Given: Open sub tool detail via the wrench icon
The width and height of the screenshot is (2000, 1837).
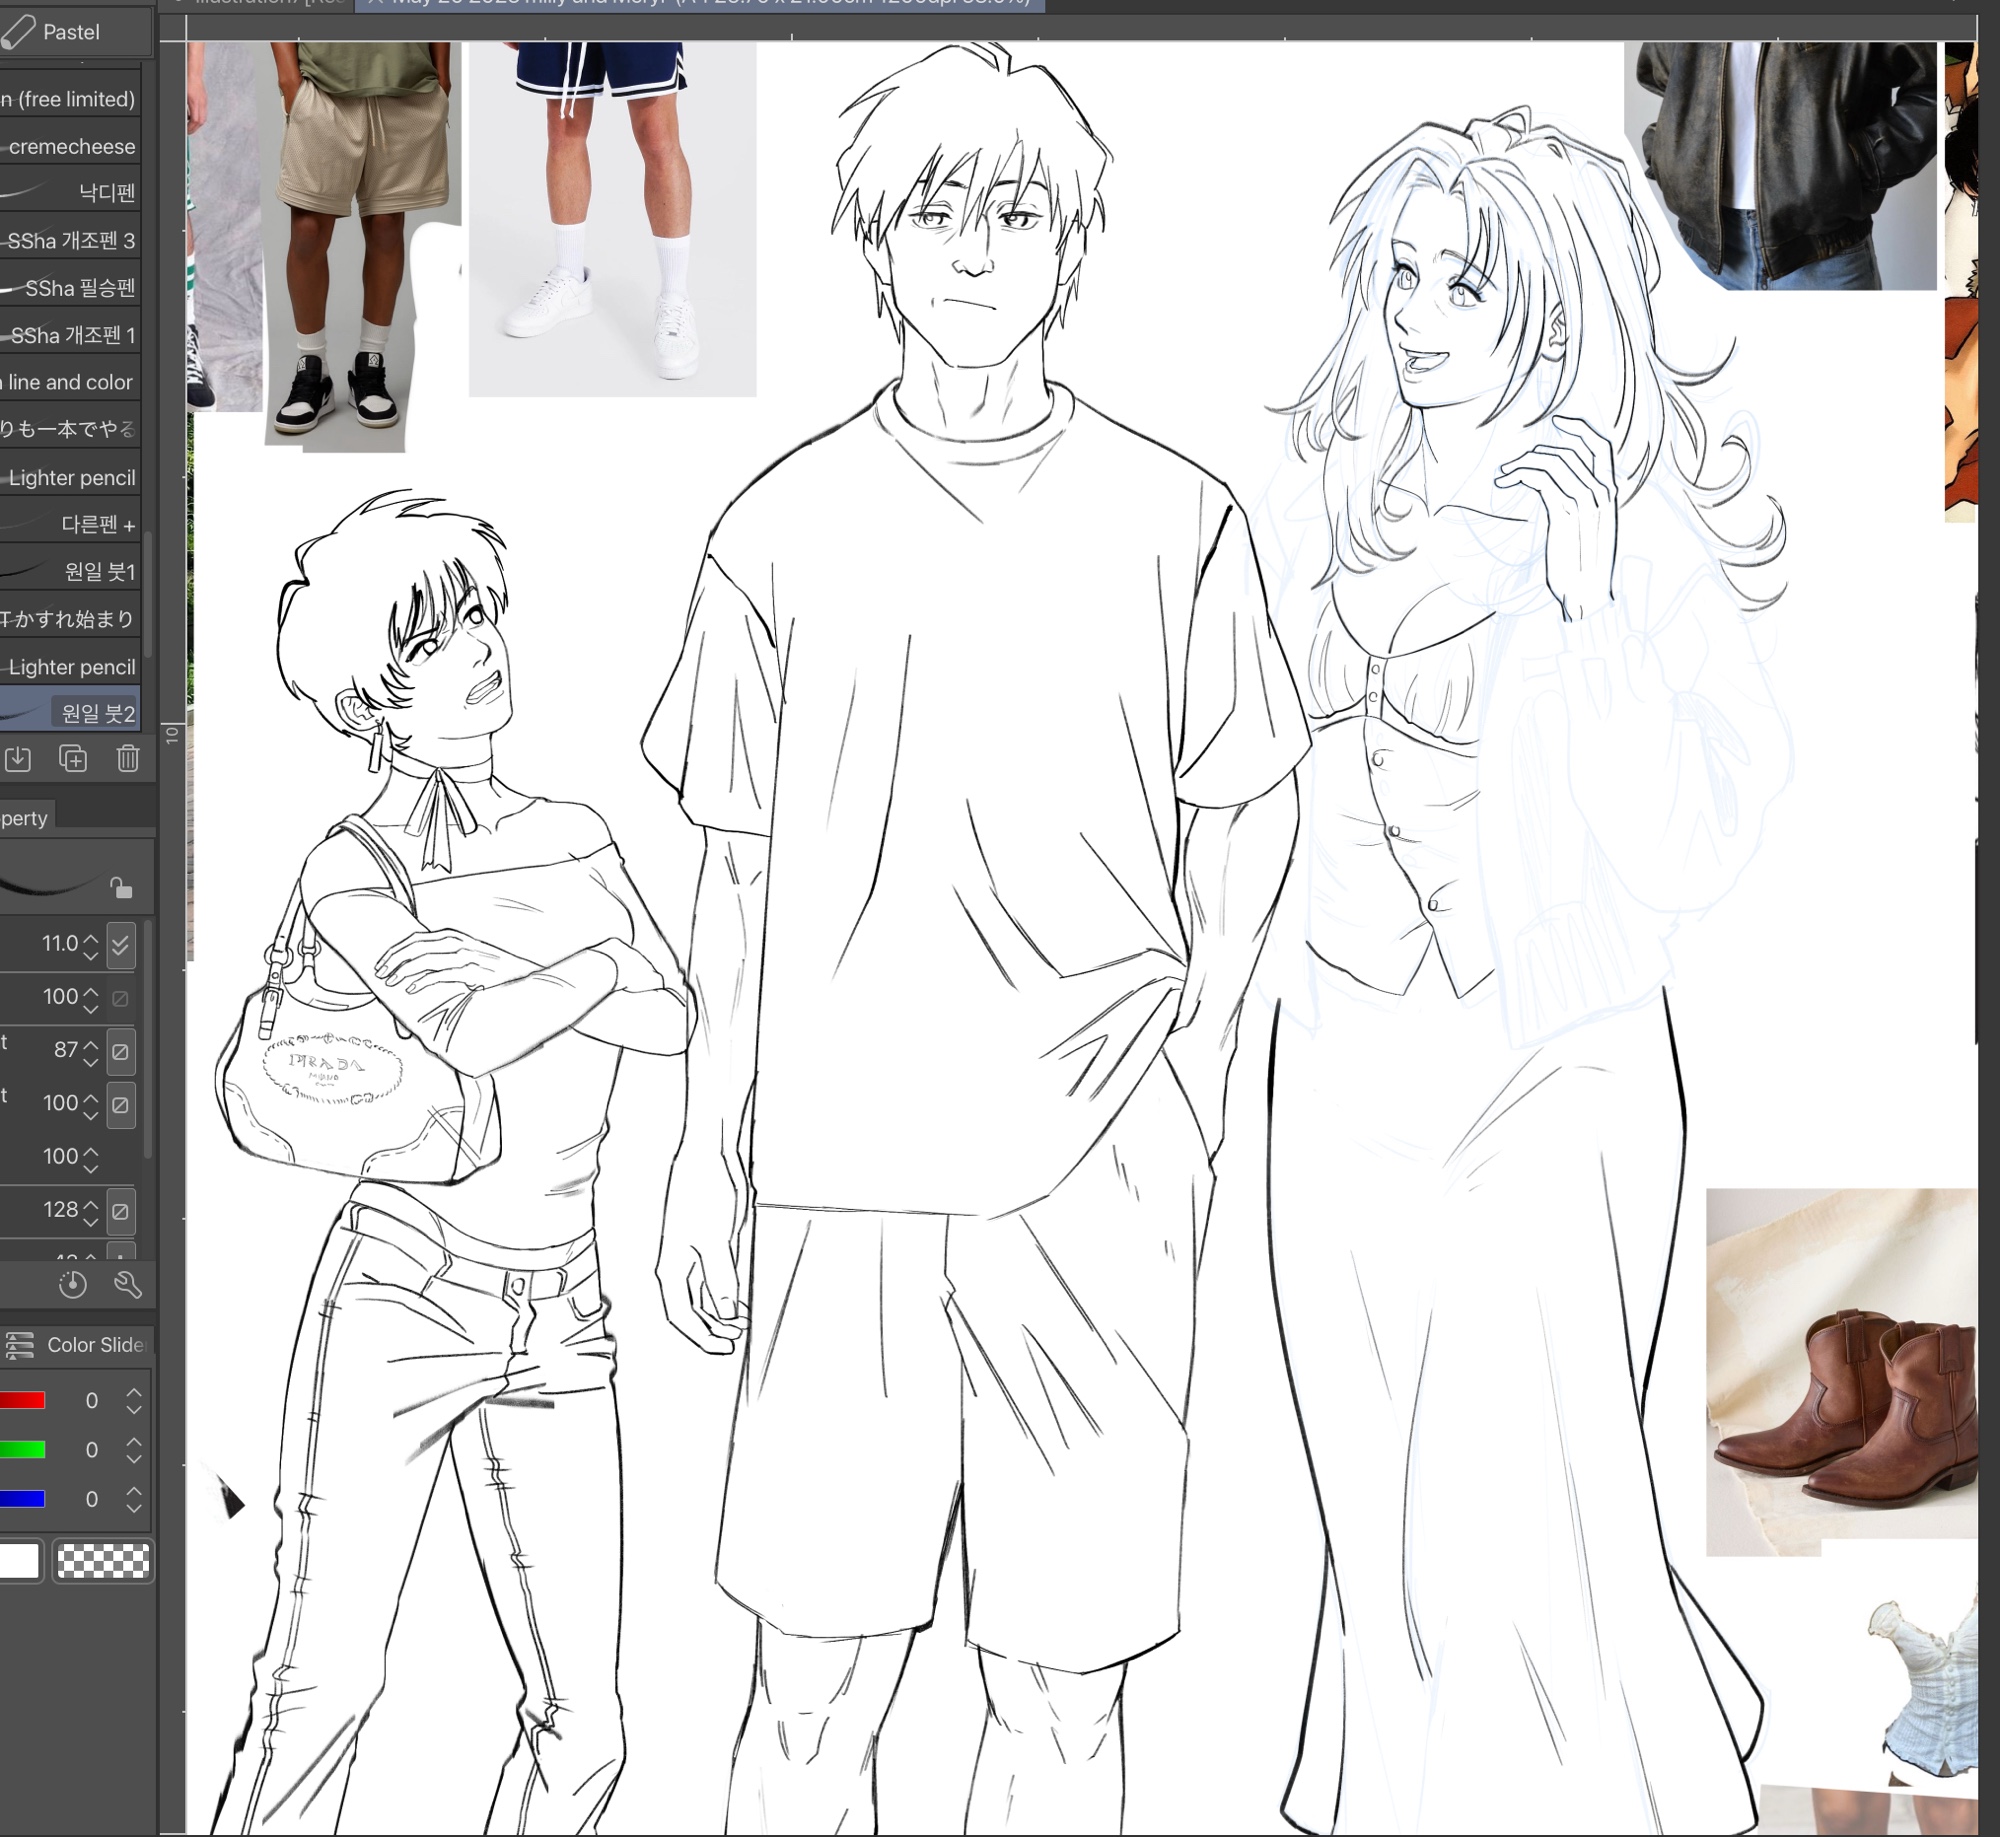Looking at the screenshot, I should pos(127,1285).
